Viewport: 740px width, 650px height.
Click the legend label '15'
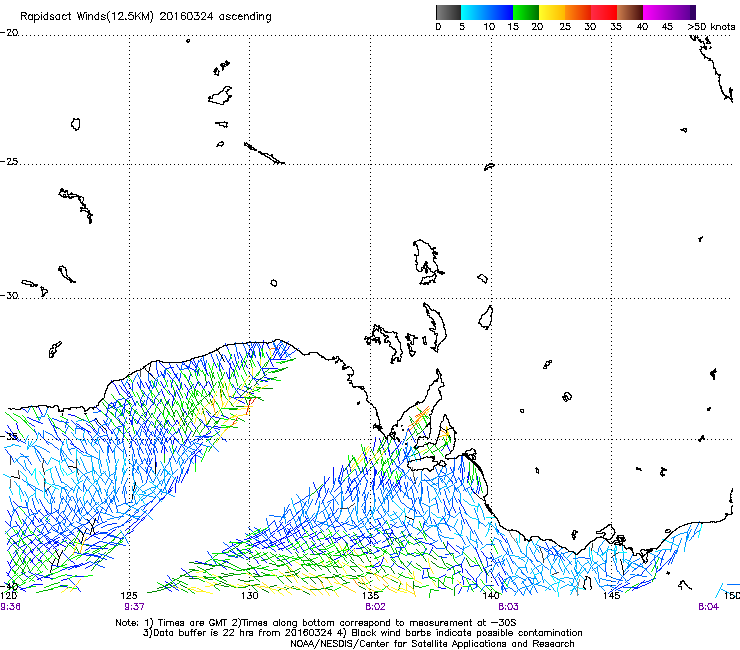(513, 27)
